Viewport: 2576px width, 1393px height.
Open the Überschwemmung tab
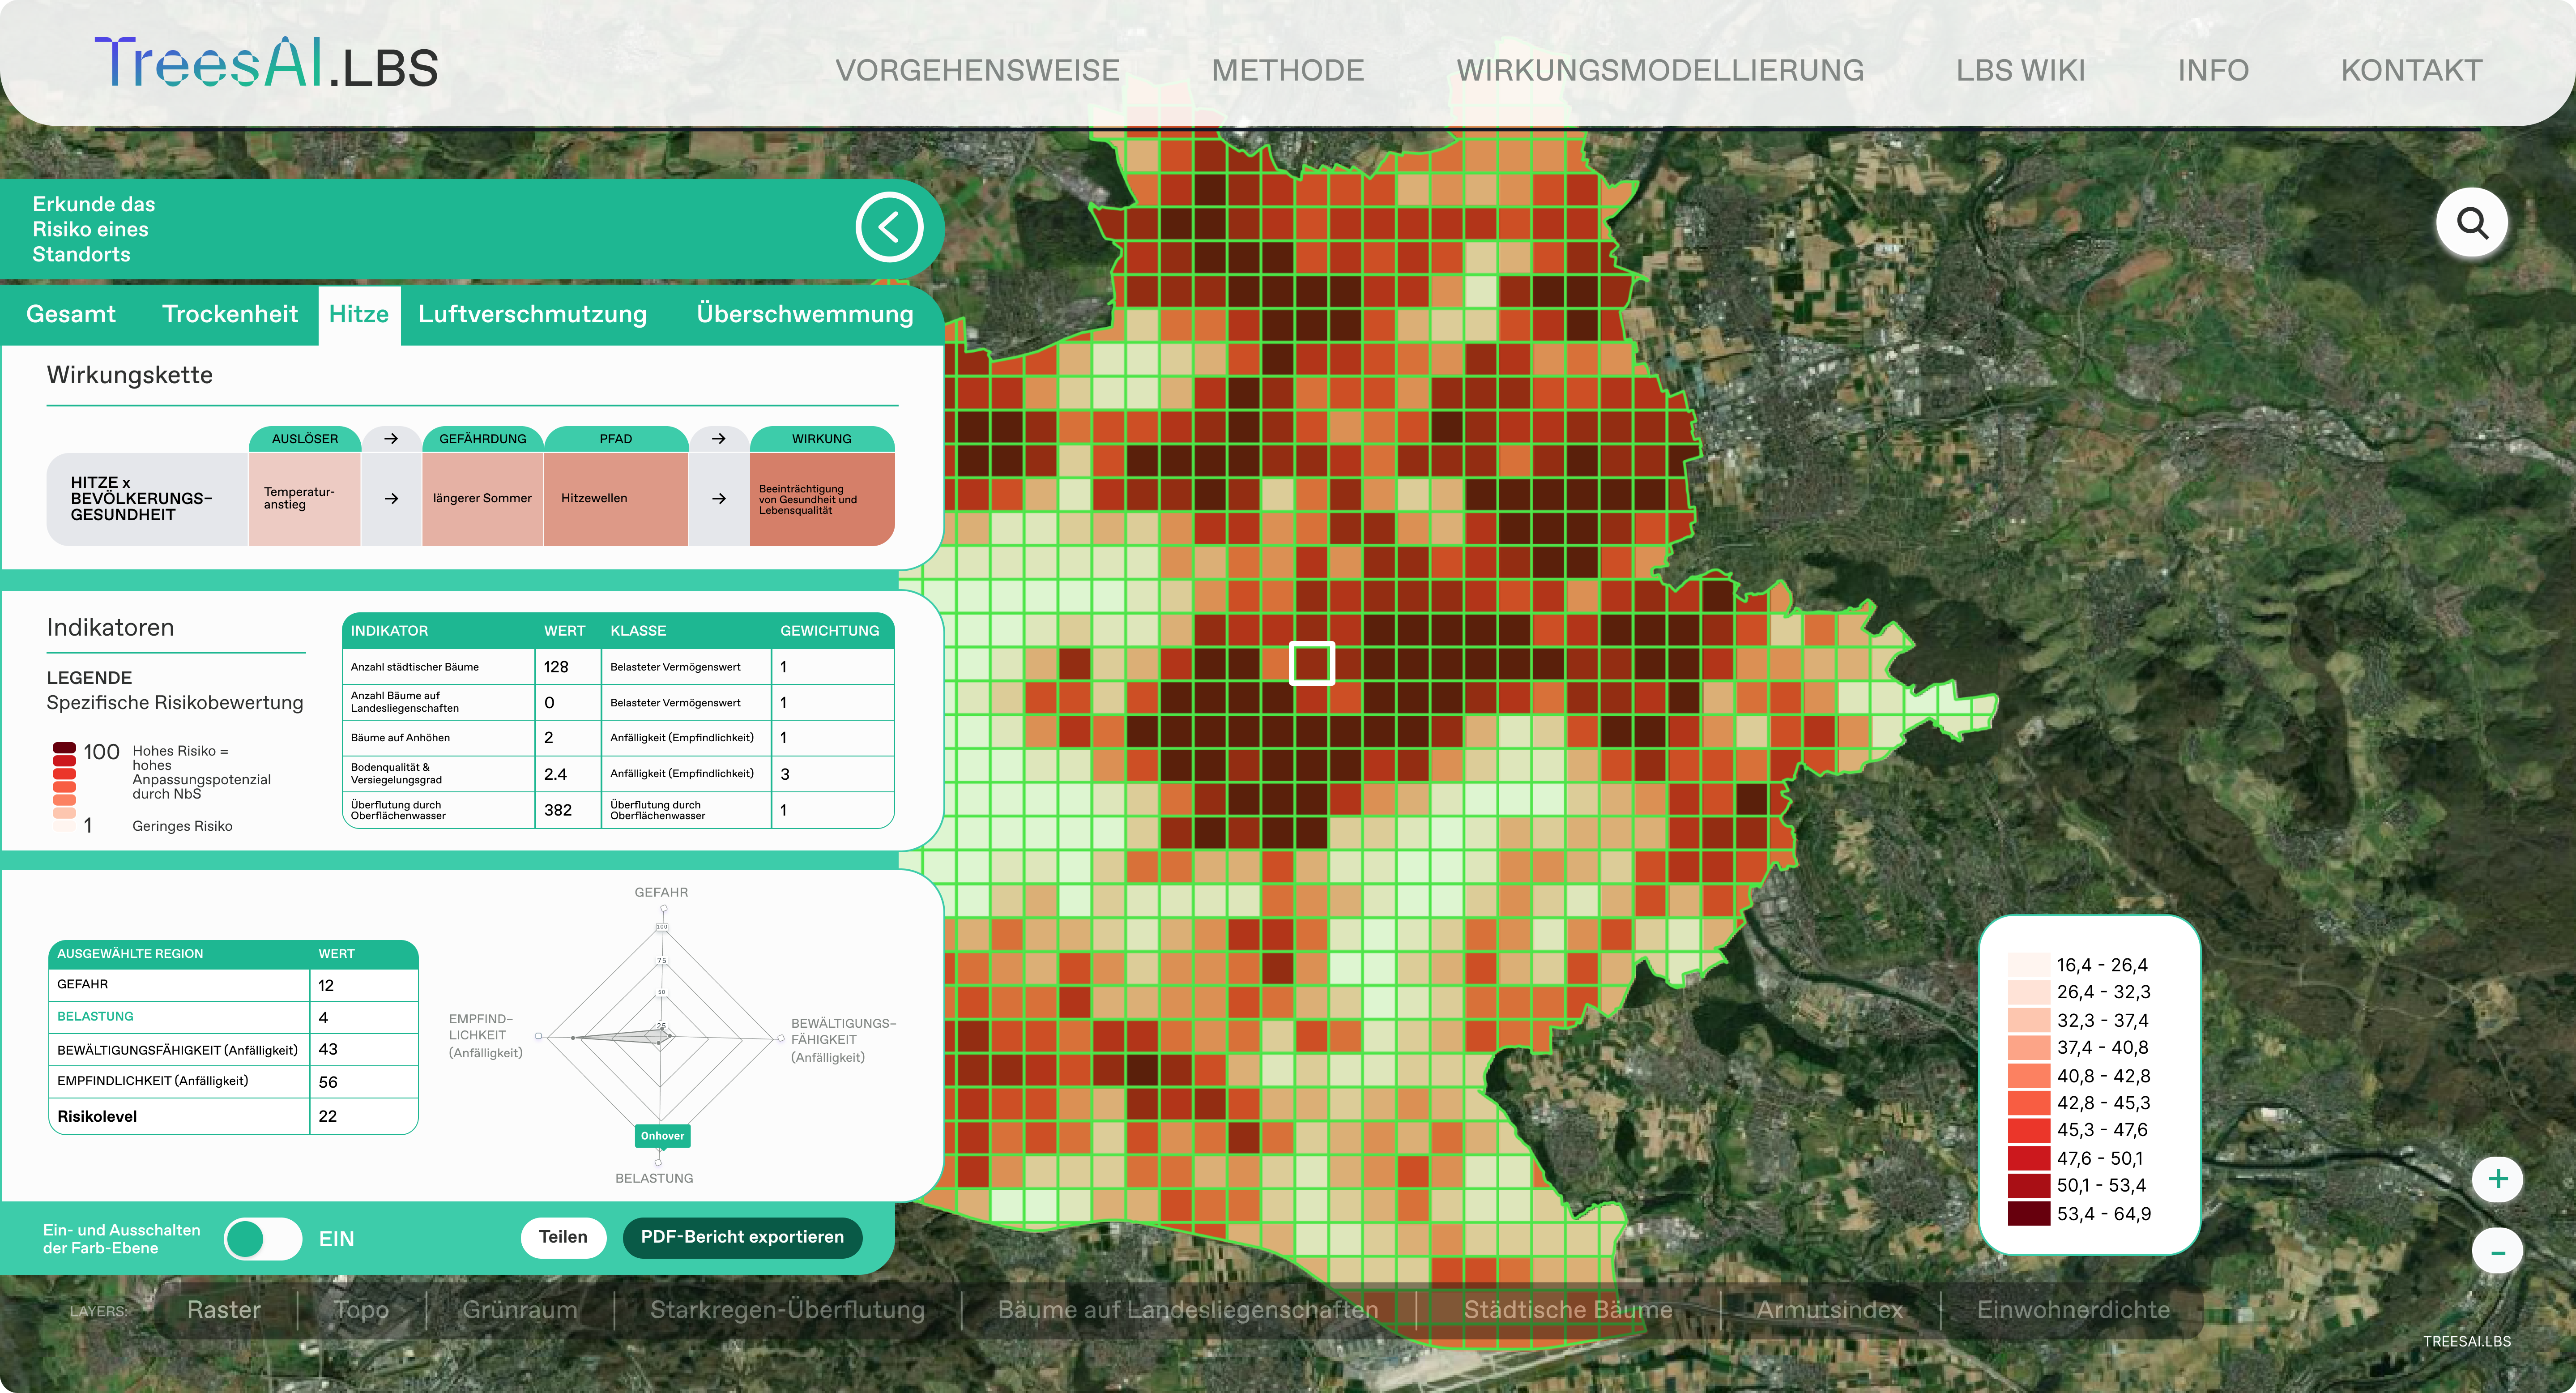tap(804, 314)
